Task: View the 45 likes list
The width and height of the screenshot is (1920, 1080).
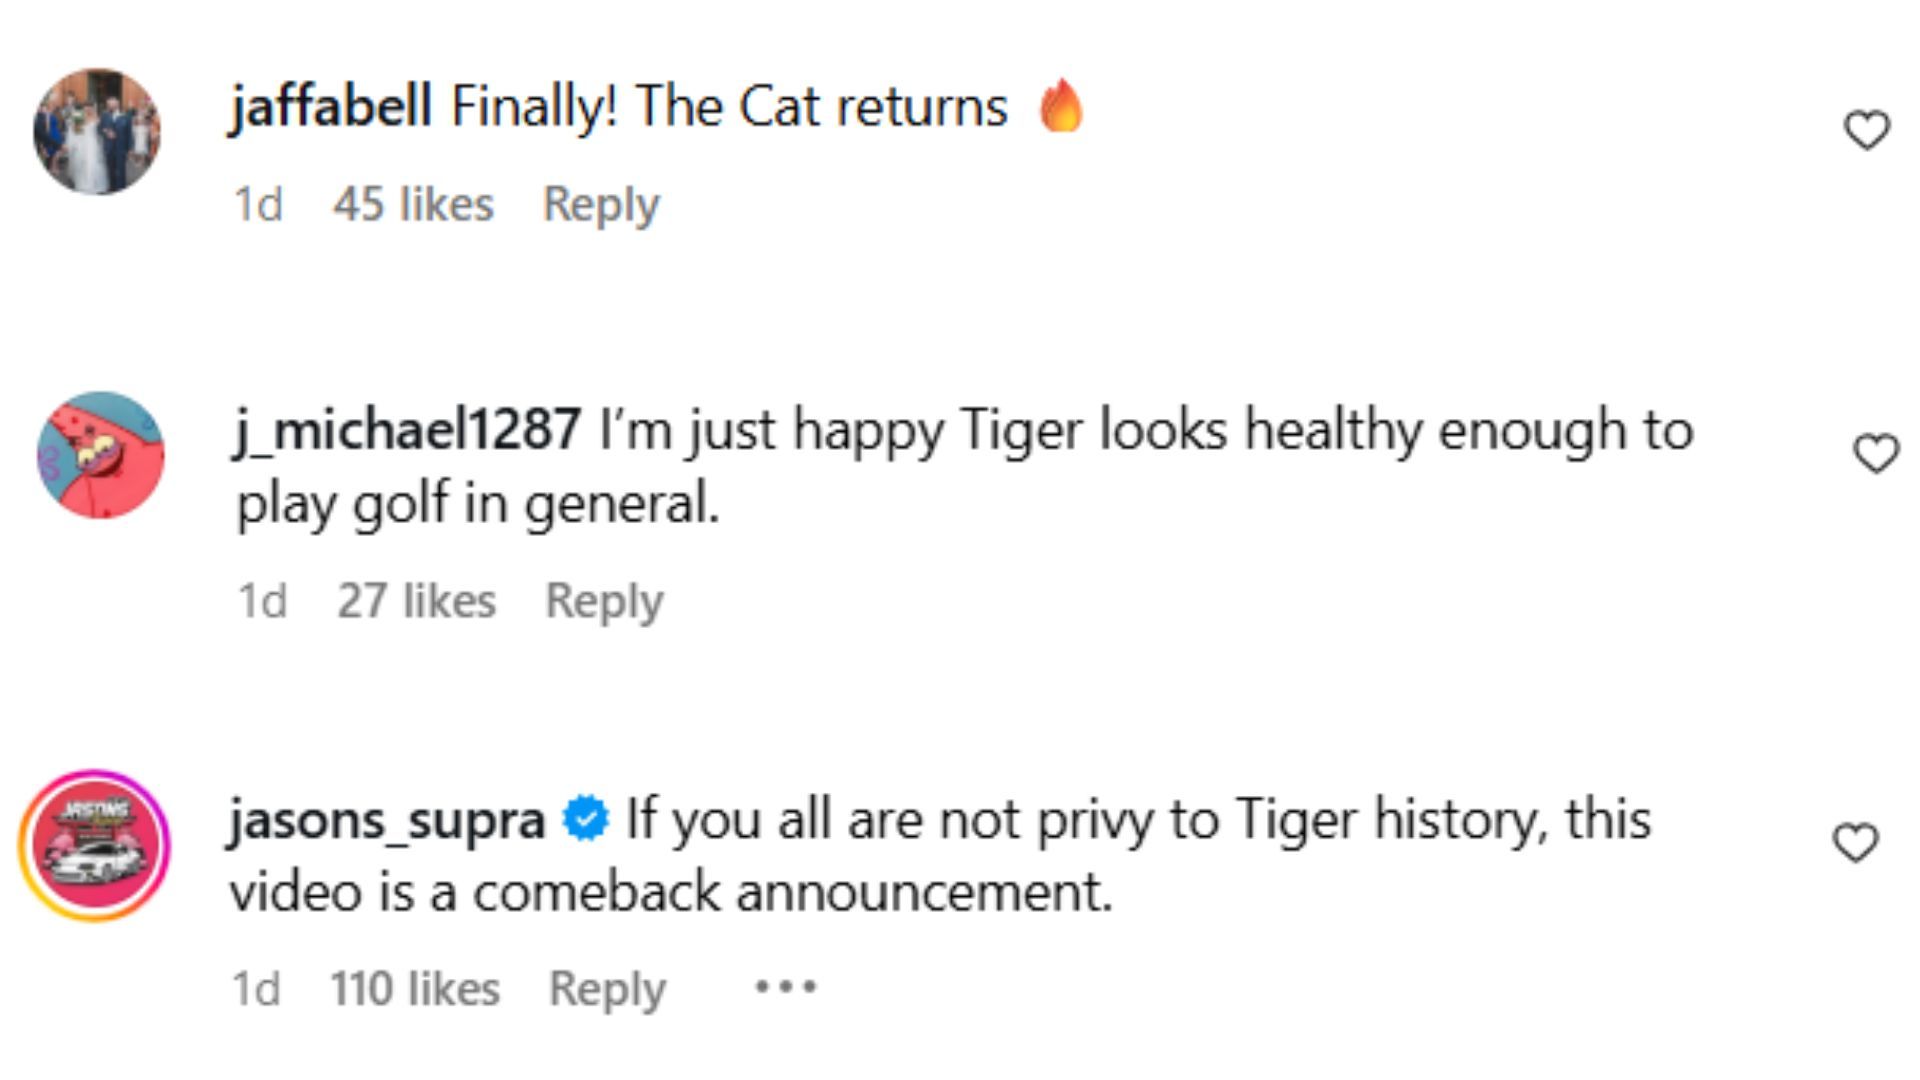Action: (x=413, y=205)
